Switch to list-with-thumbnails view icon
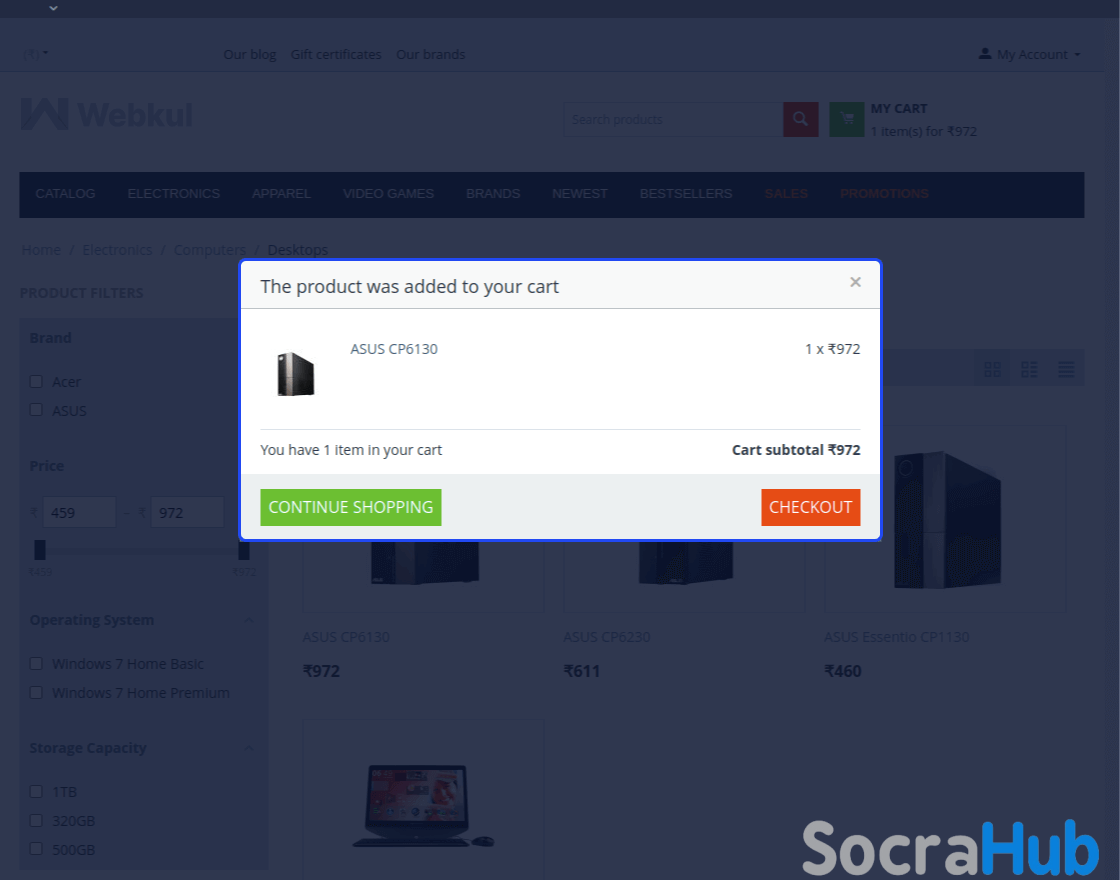 pos(1029,369)
